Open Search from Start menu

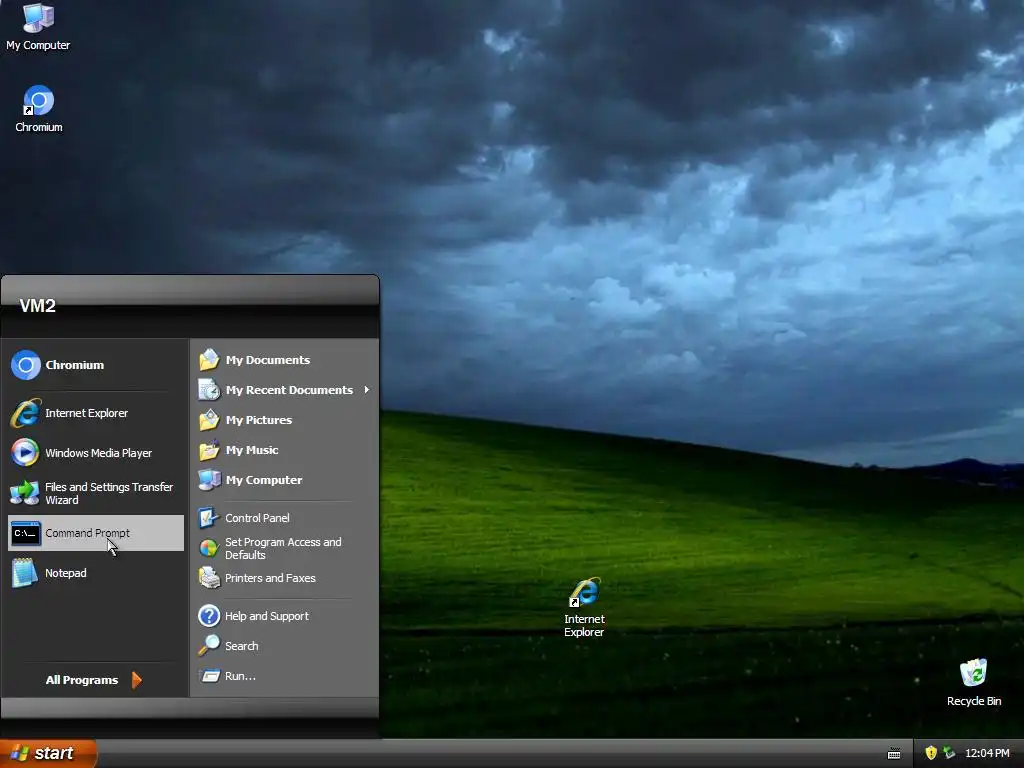284,646
